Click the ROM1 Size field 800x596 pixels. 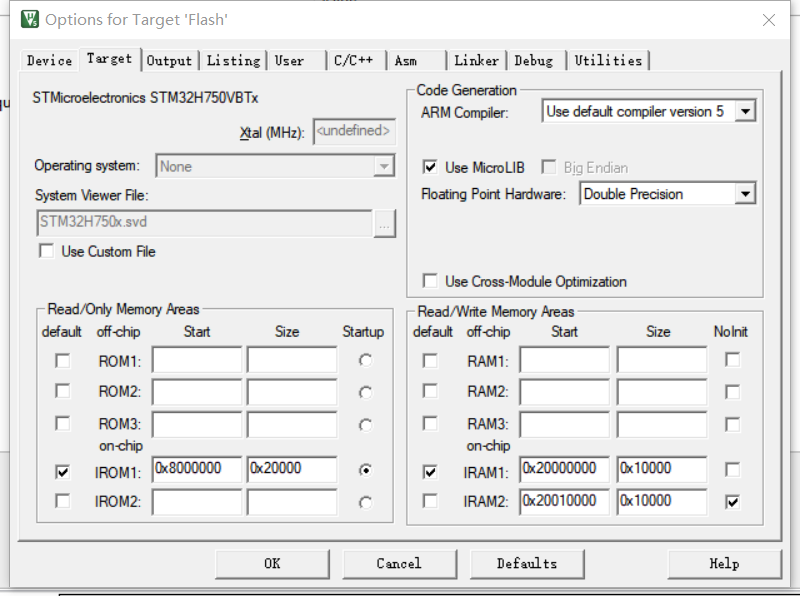click(292, 360)
